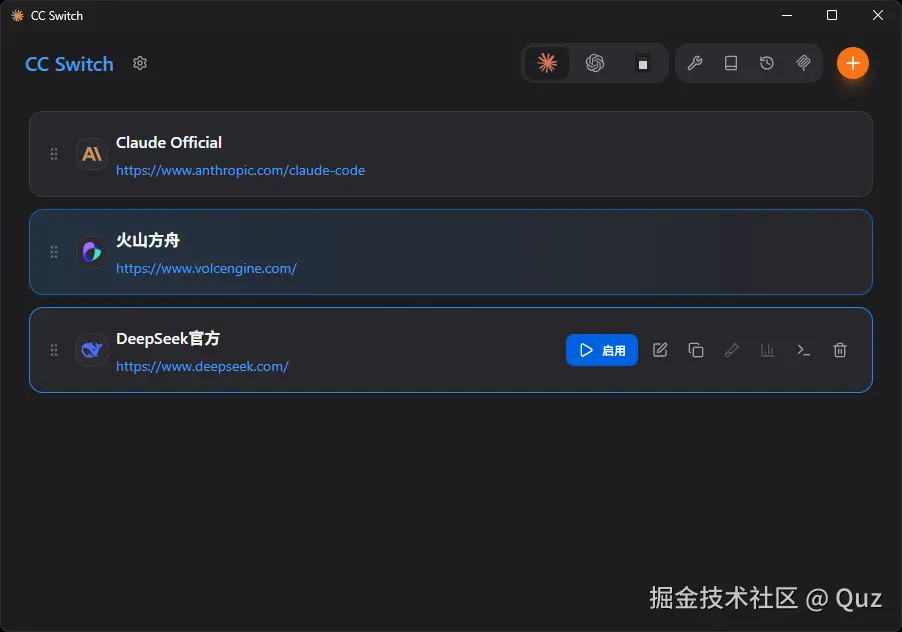Grab drag handle of Claude Official card
This screenshot has height=632, width=902.
[53, 154]
